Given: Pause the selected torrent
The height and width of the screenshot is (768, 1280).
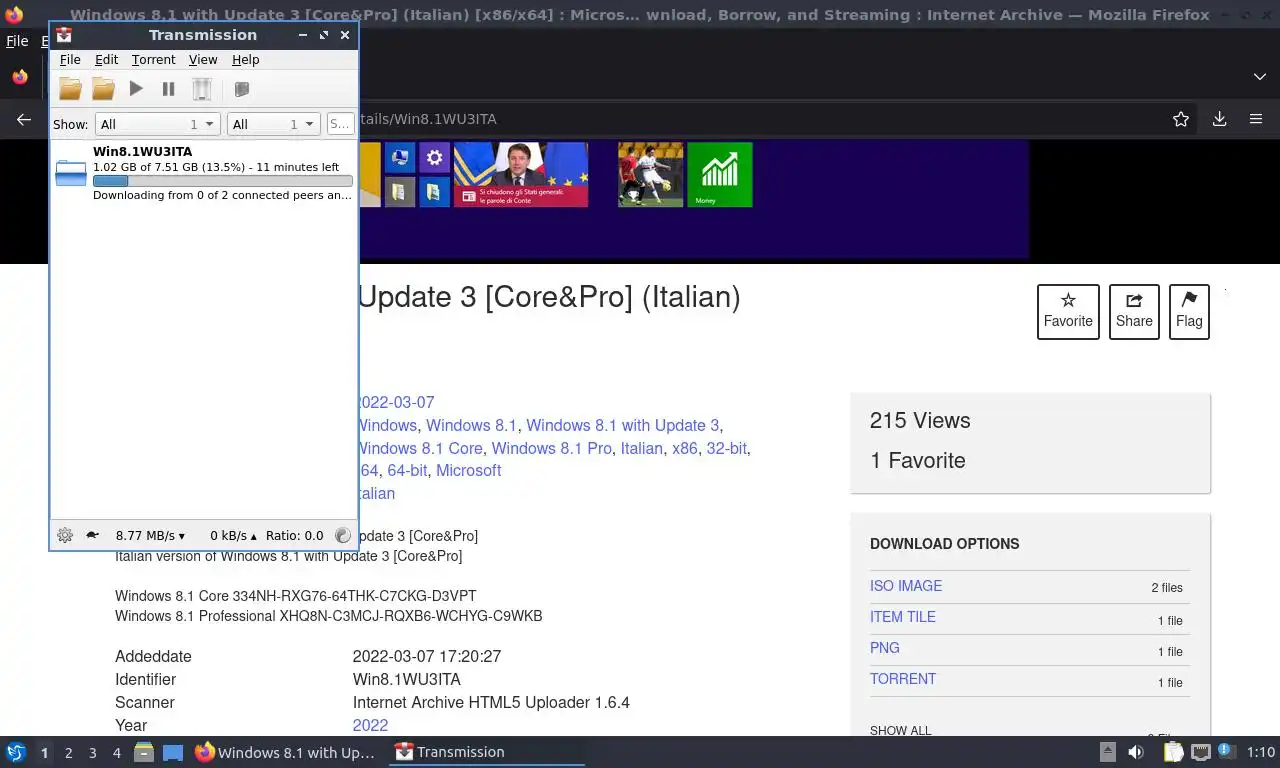Looking at the screenshot, I should 168,89.
